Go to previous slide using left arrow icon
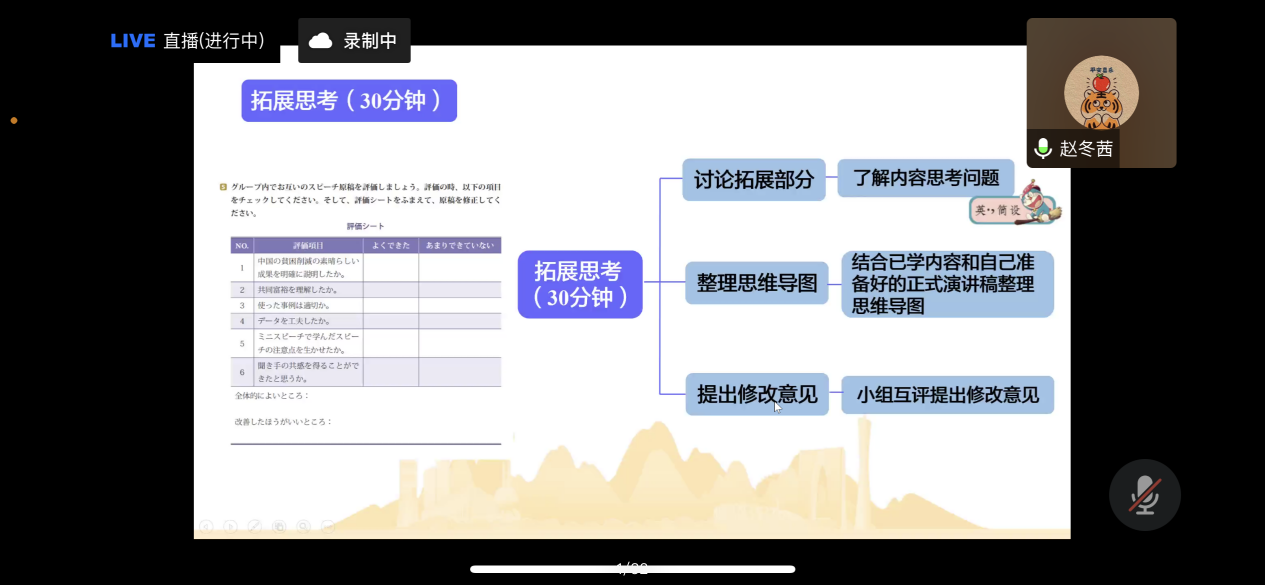 pyautogui.click(x=206, y=526)
